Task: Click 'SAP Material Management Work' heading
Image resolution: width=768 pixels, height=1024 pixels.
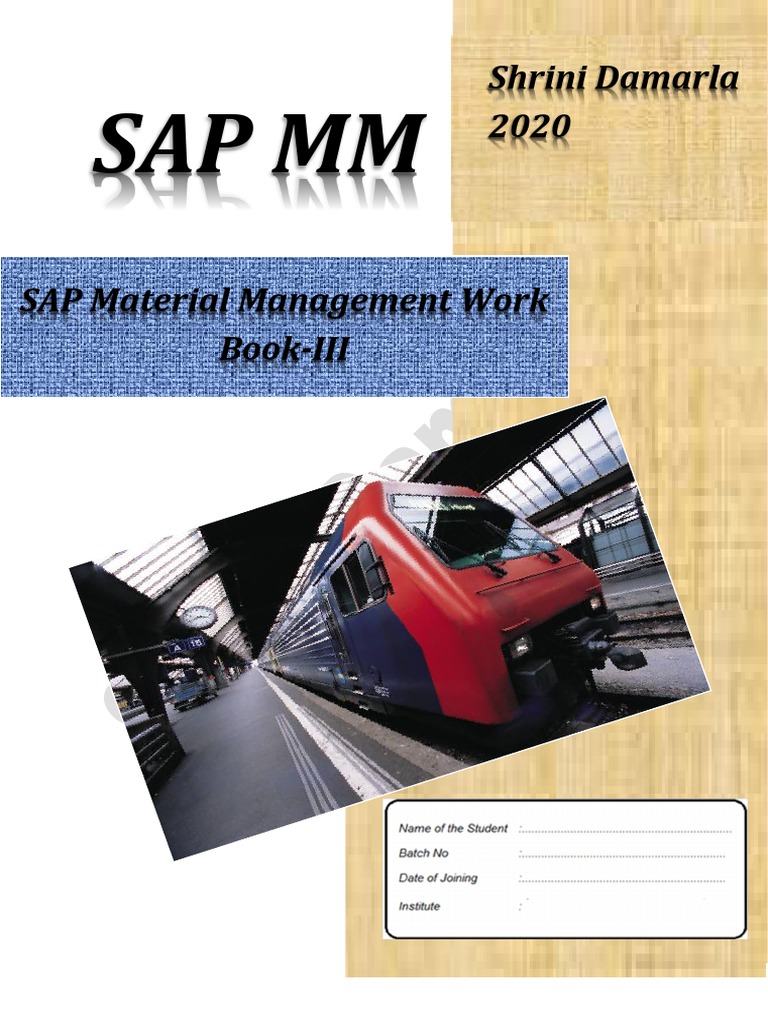Action: click(284, 300)
